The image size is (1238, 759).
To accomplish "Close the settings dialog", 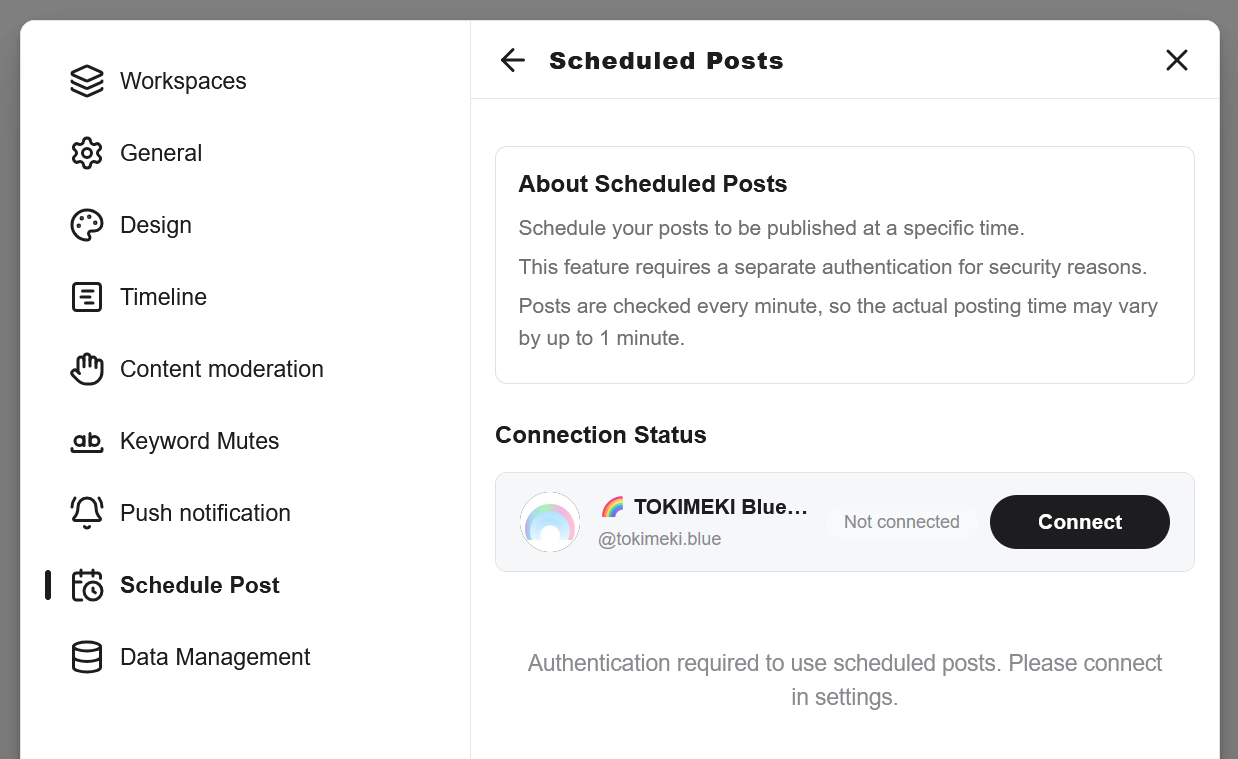I will point(1177,60).
